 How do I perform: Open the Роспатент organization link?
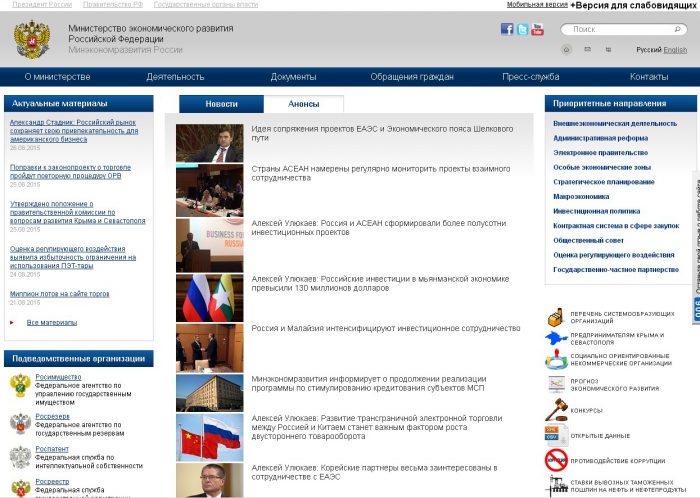pyautogui.click(x=52, y=449)
